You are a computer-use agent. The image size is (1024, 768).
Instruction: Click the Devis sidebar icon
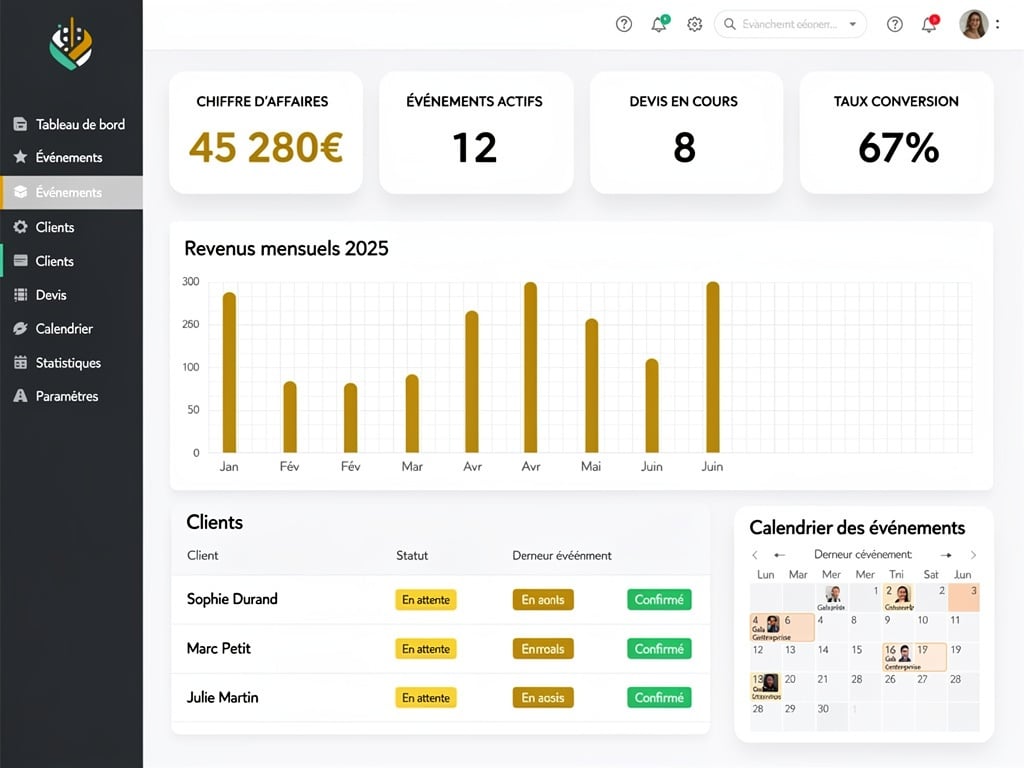pos(22,295)
